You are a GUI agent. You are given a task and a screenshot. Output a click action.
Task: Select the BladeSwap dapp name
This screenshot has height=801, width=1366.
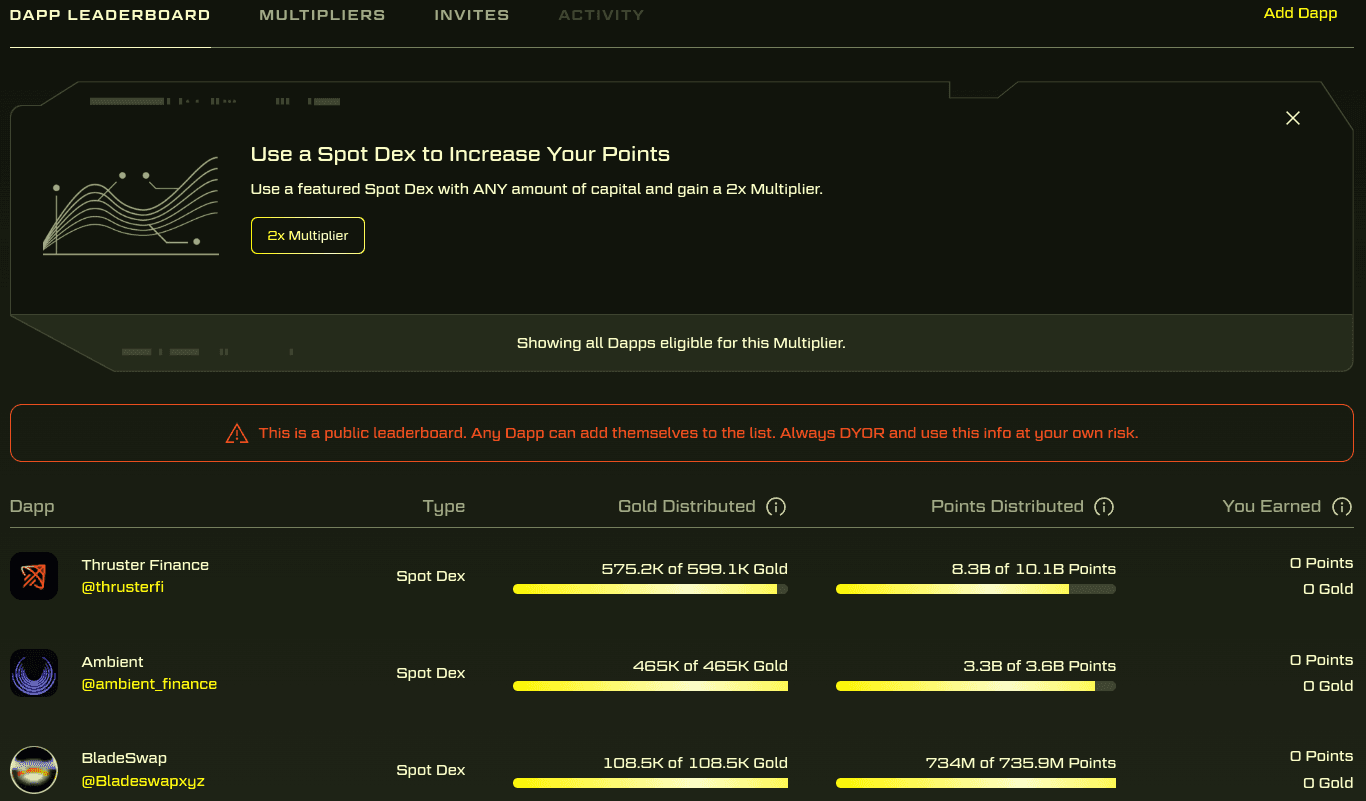click(124, 758)
